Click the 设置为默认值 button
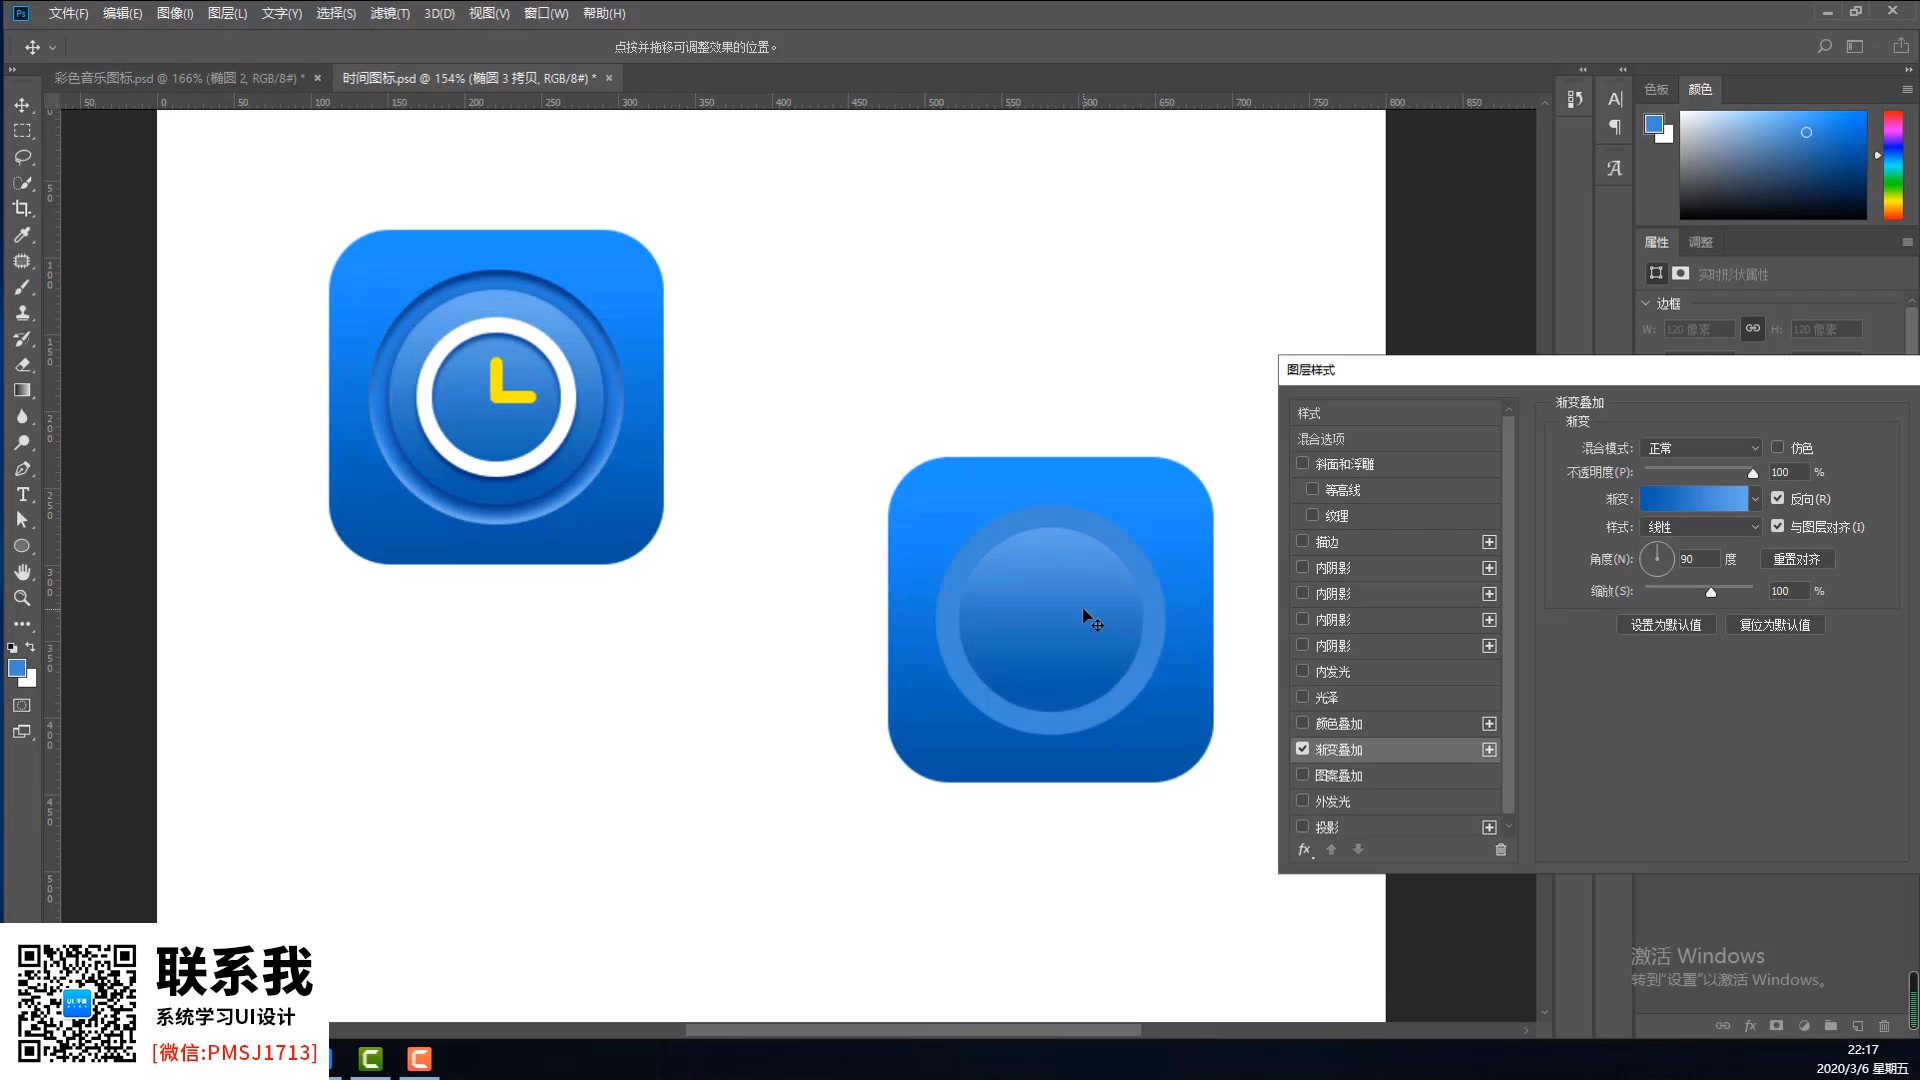The height and width of the screenshot is (1080, 1920). point(1666,625)
